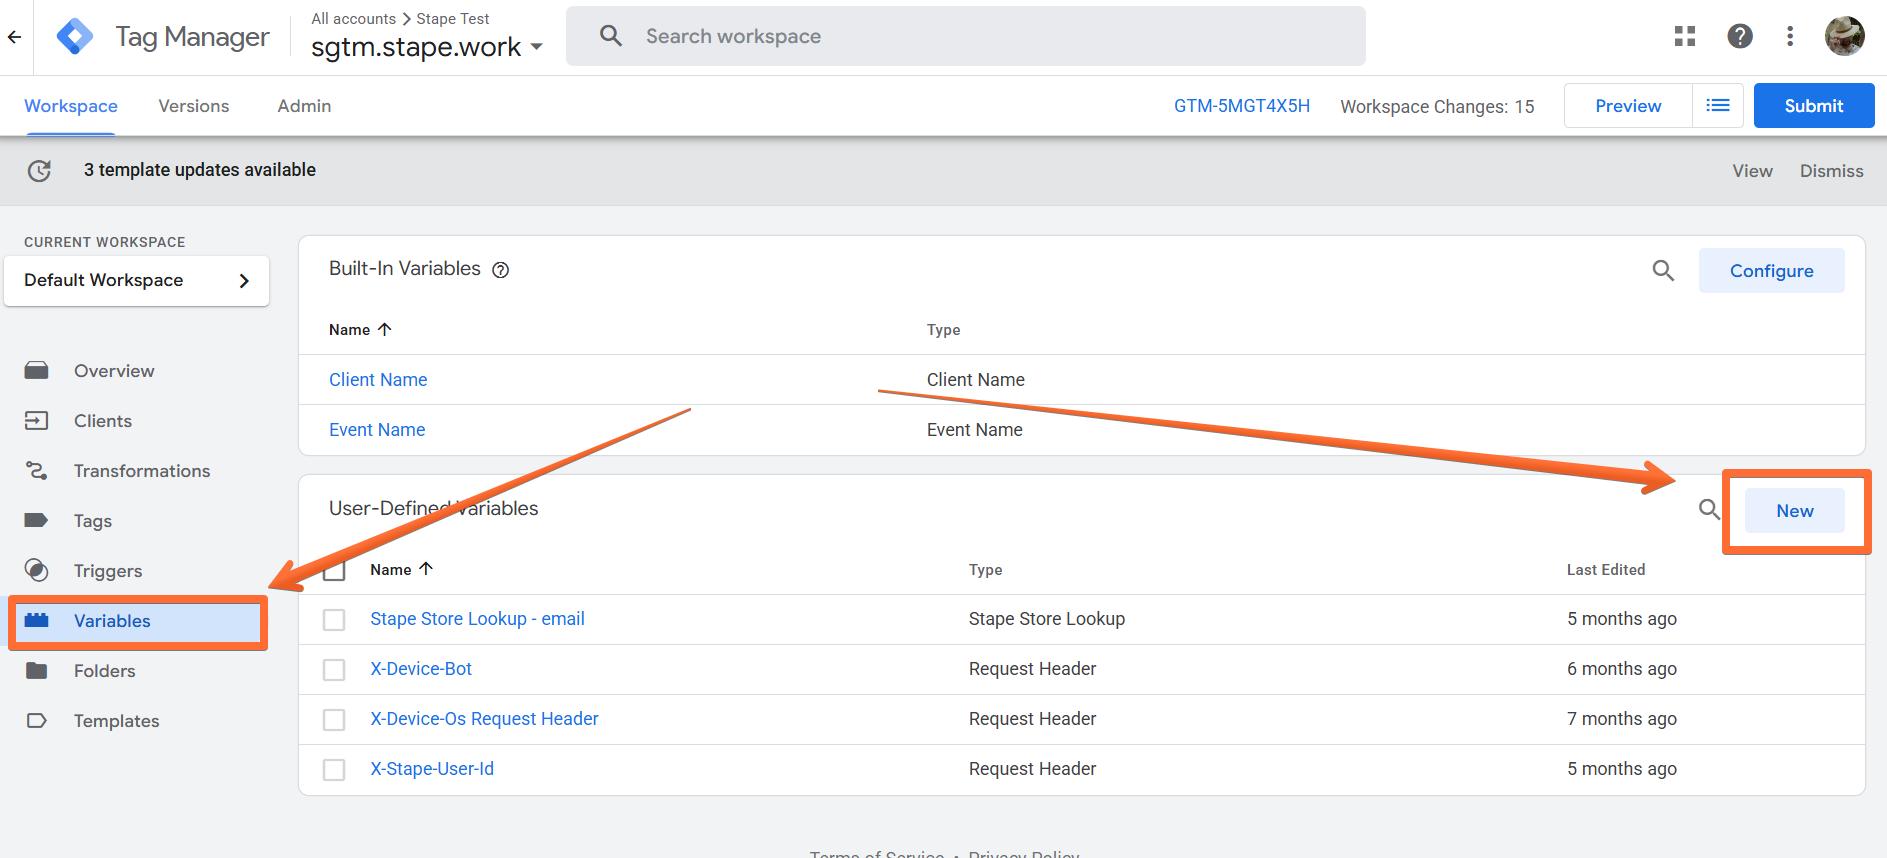1887x858 pixels.
Task: Open the Event Name variable link
Action: click(377, 430)
